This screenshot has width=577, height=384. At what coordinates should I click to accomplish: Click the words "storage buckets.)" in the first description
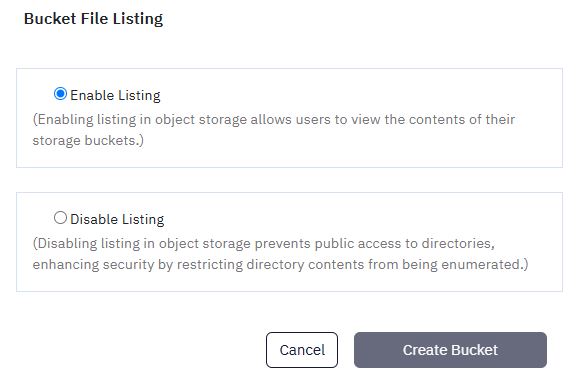click(88, 141)
